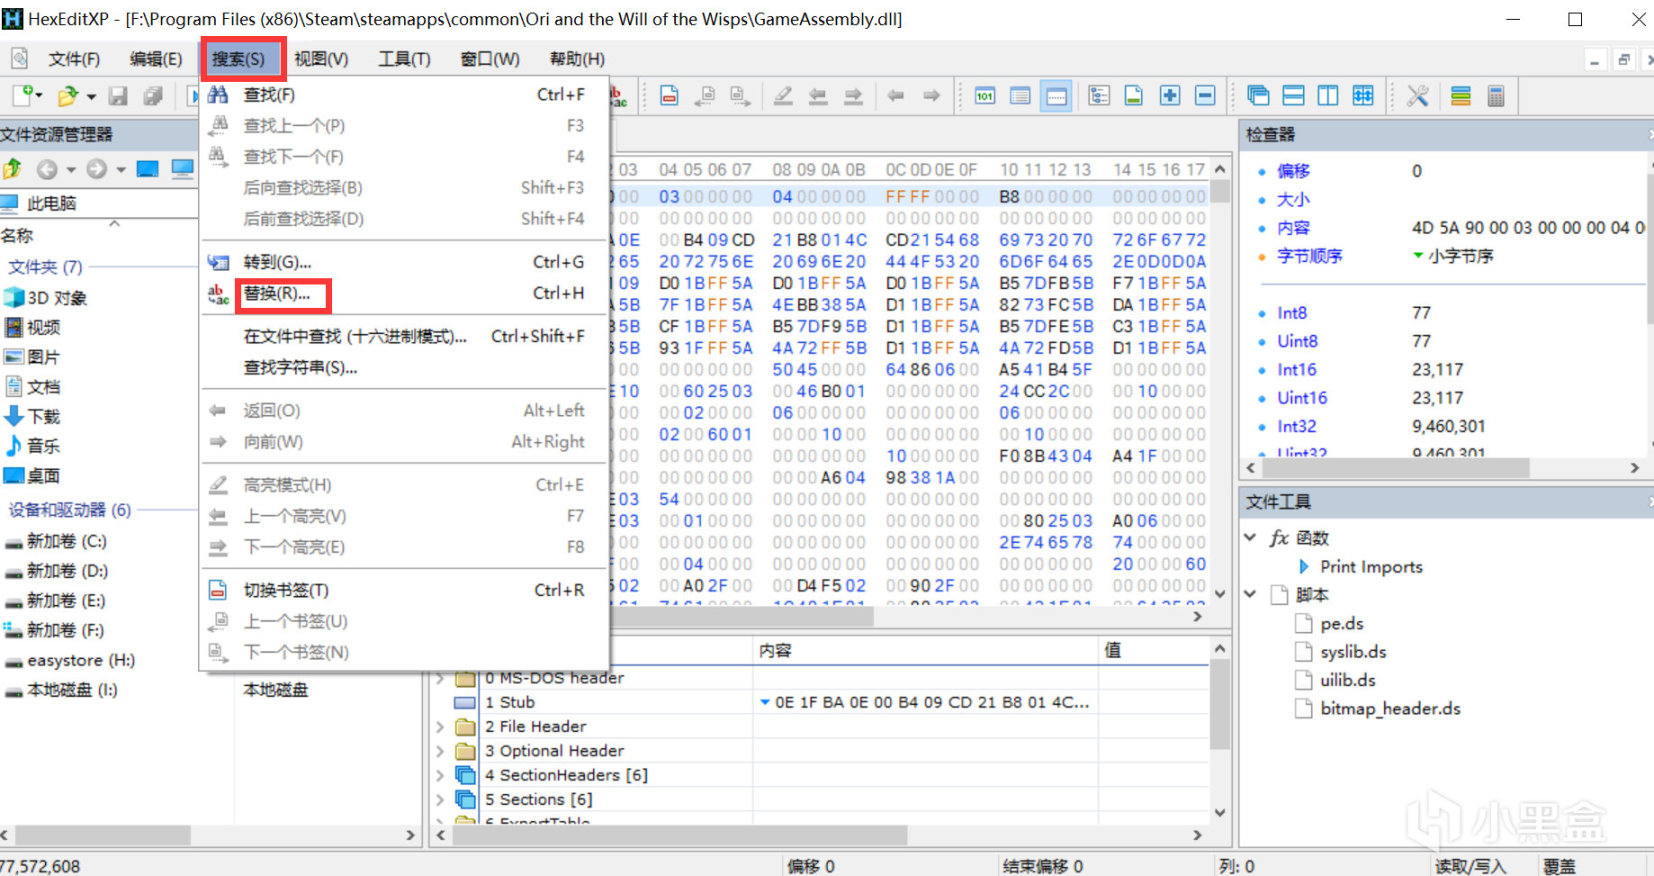
Task: Open the 视图(V) menu
Action: pos(321,59)
